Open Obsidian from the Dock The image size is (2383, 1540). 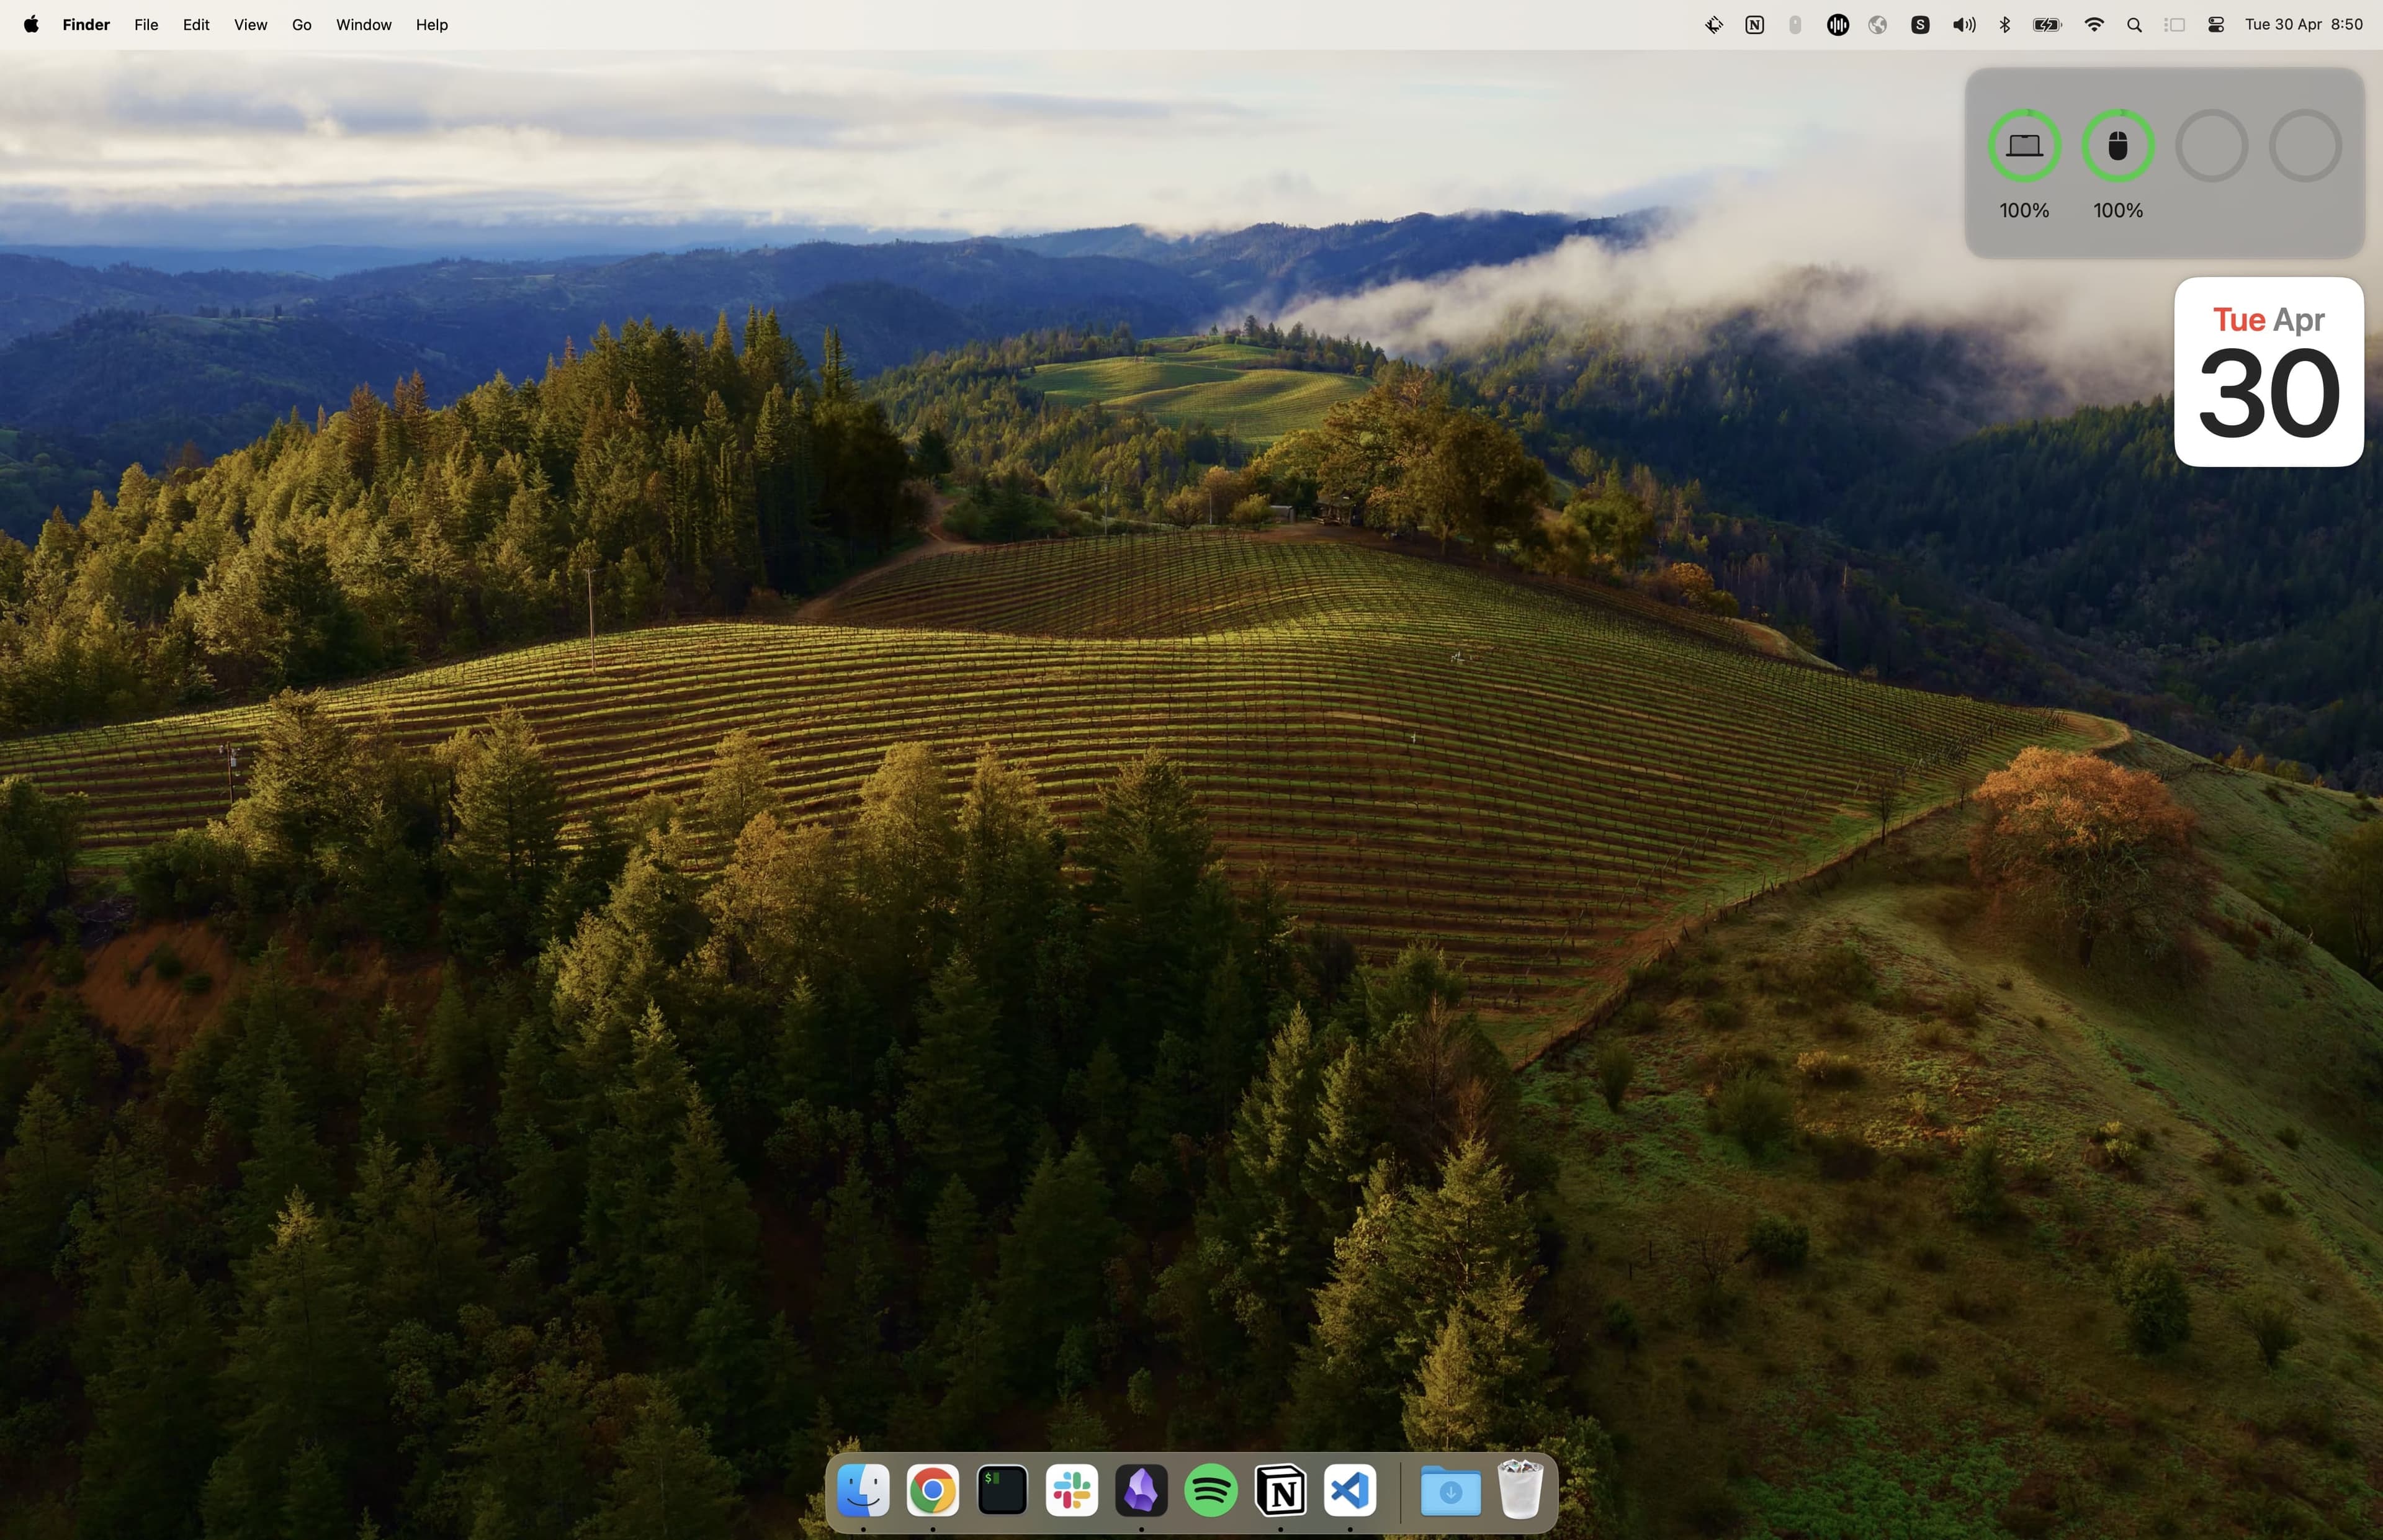click(x=1141, y=1490)
